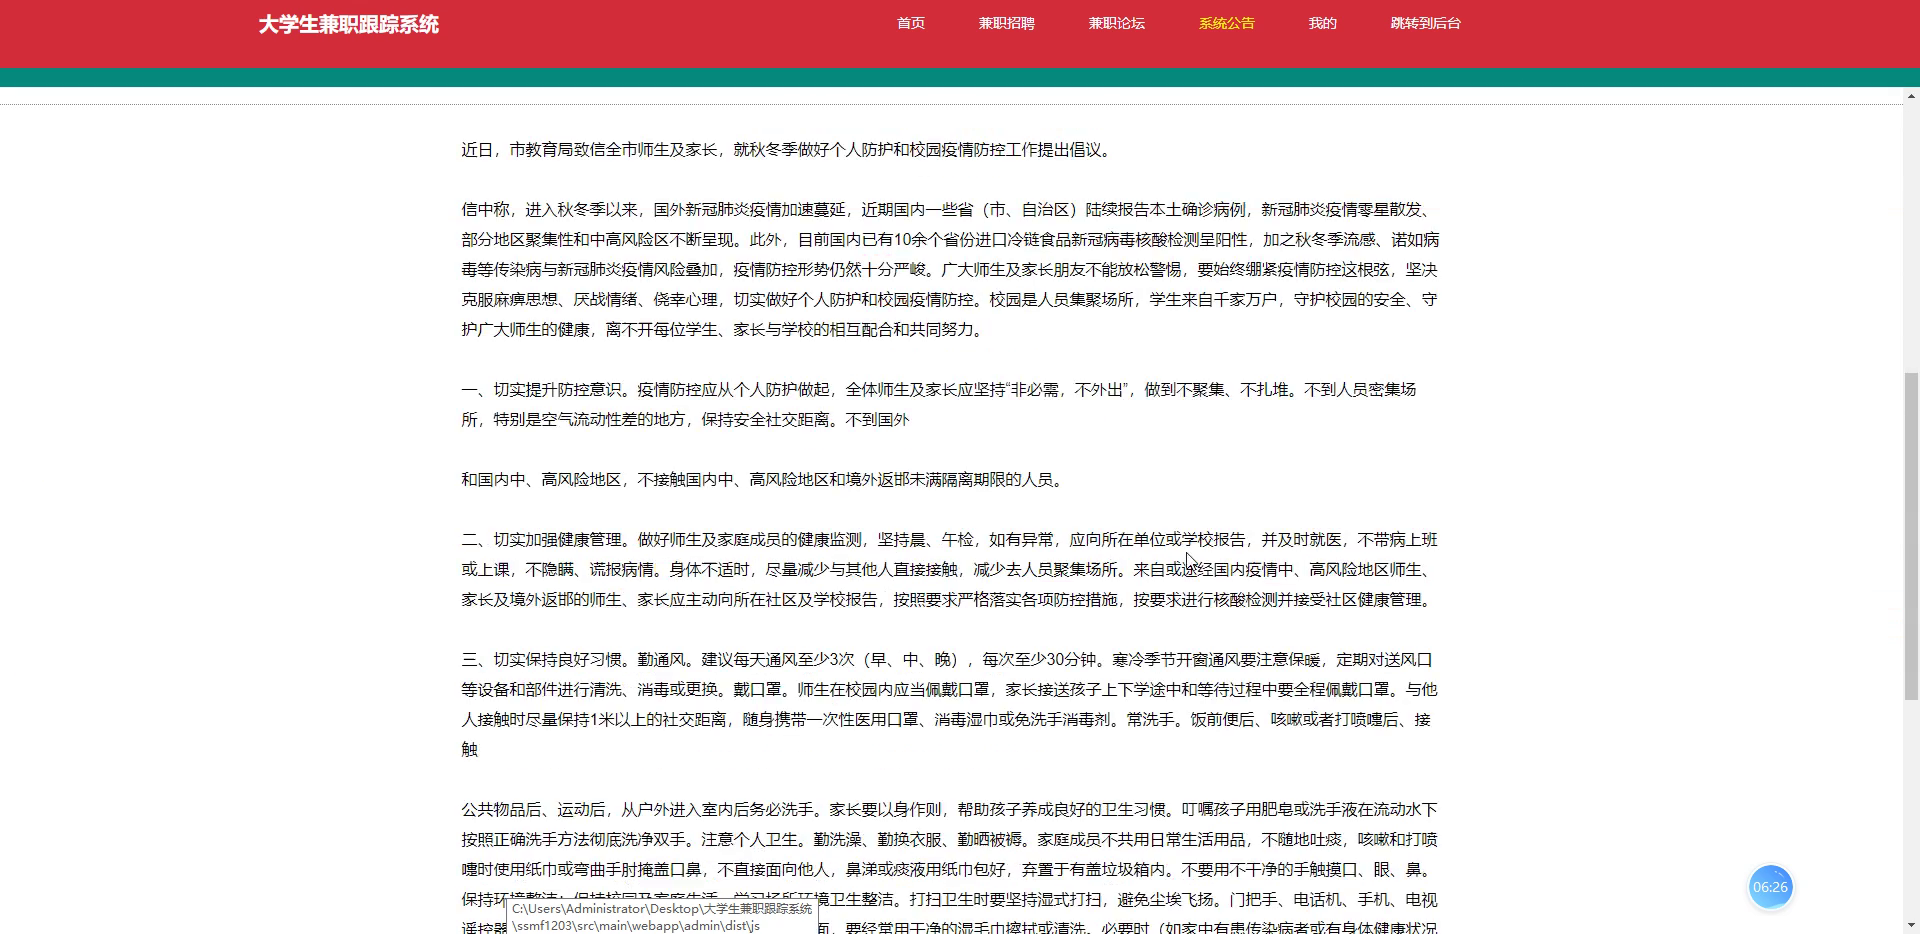Click 跳转到后台 to enter the admin backend

click(x=1425, y=23)
